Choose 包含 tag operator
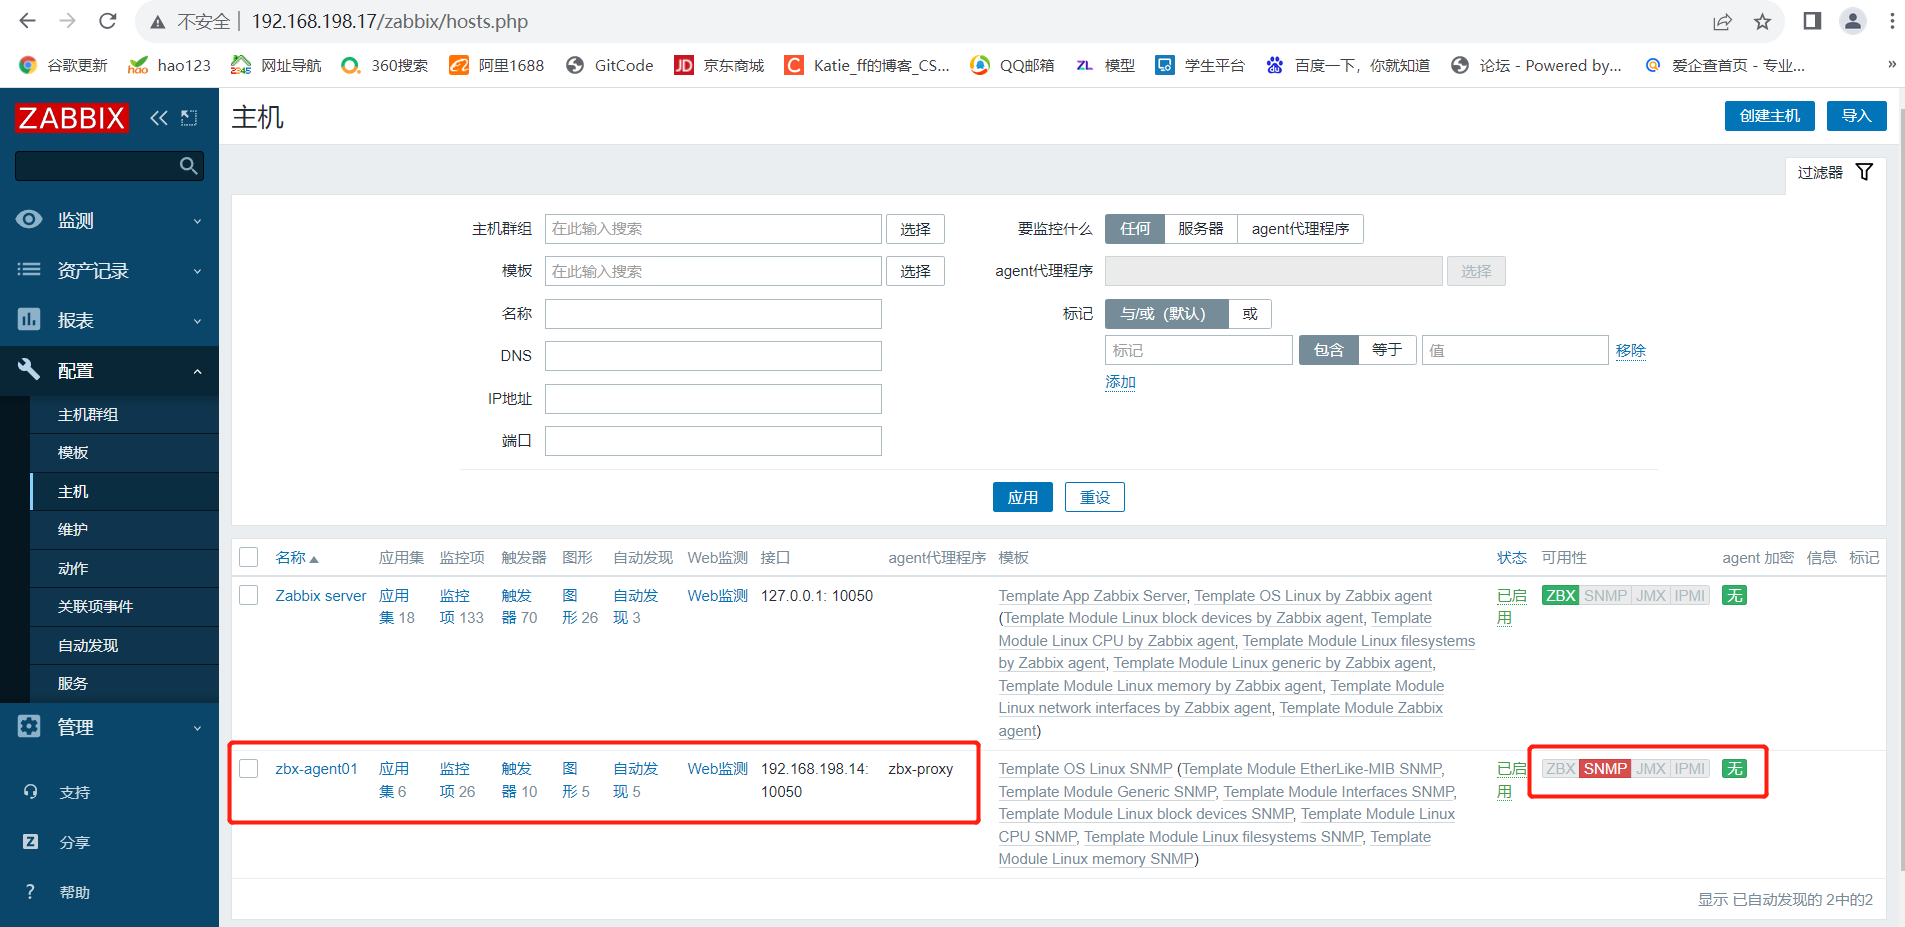Image resolution: width=1905 pixels, height=927 pixels. click(x=1328, y=350)
